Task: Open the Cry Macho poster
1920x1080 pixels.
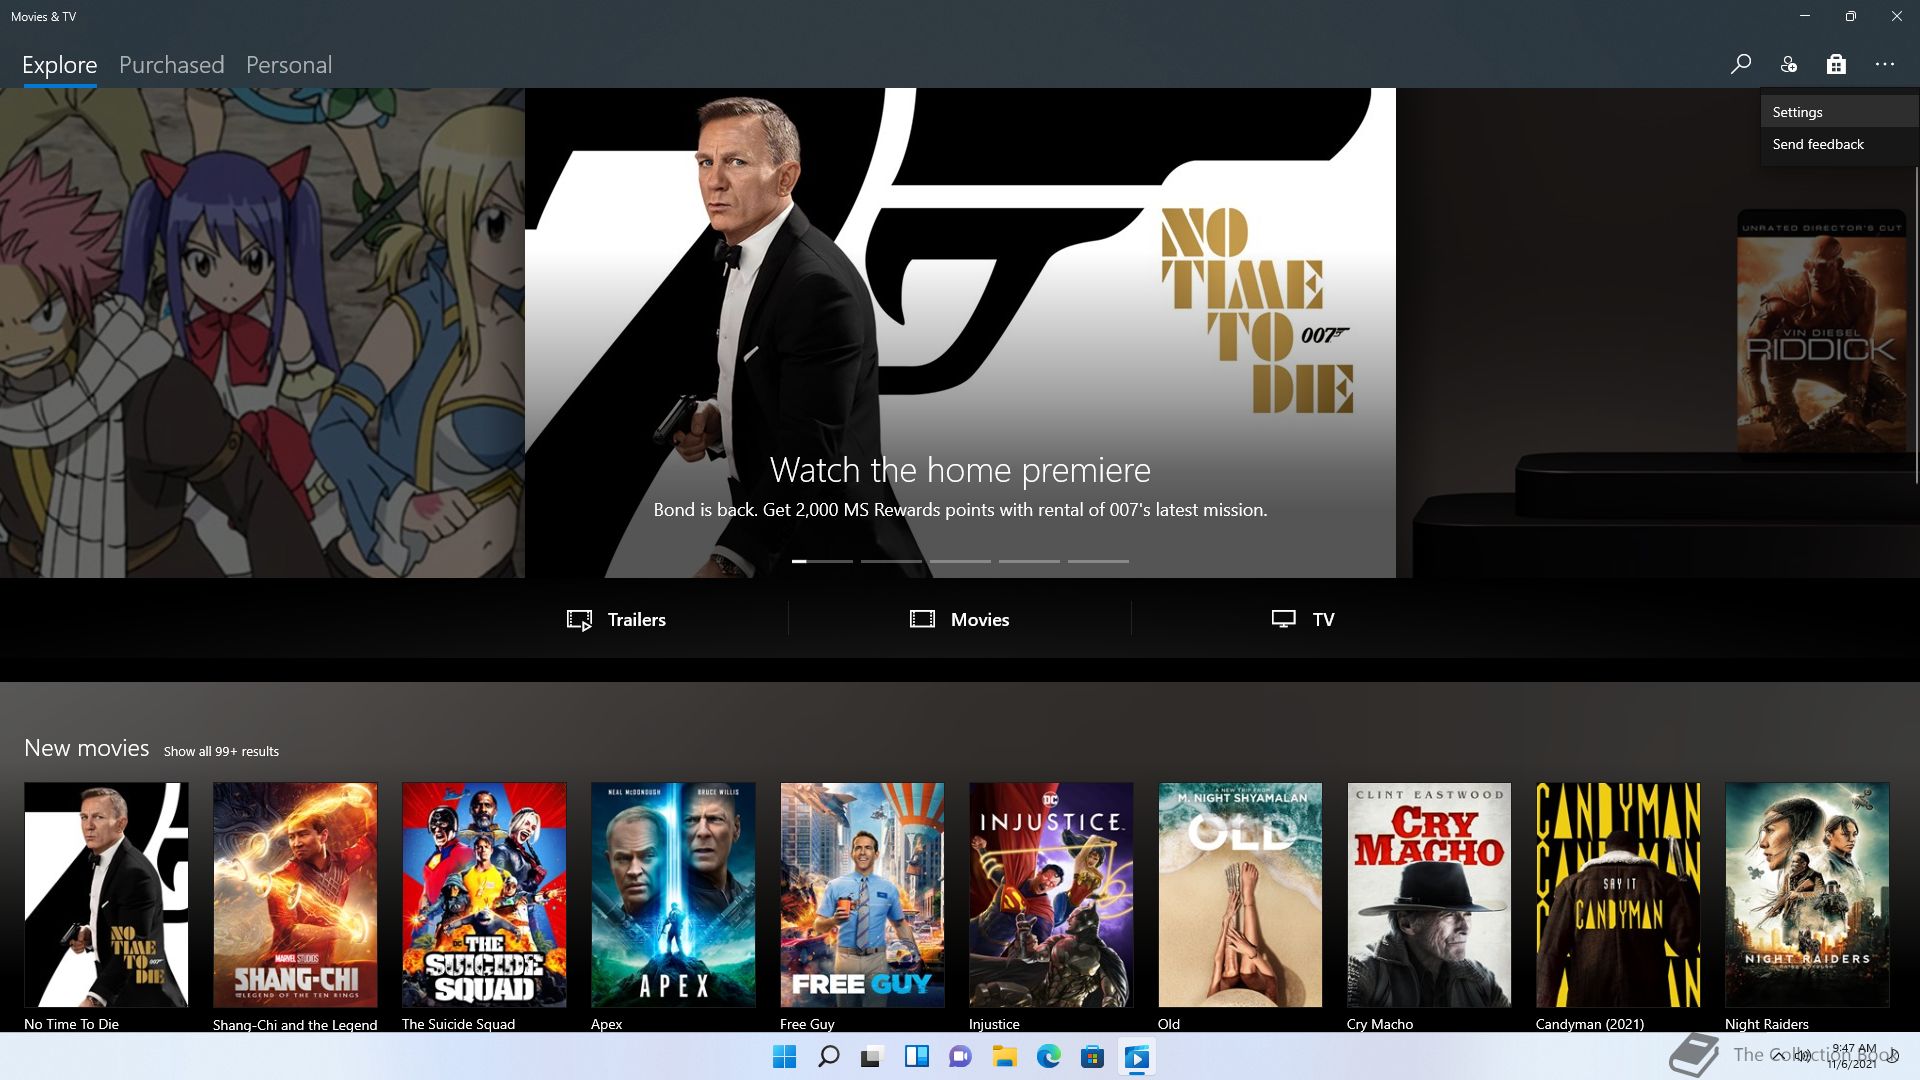Action: click(x=1429, y=895)
